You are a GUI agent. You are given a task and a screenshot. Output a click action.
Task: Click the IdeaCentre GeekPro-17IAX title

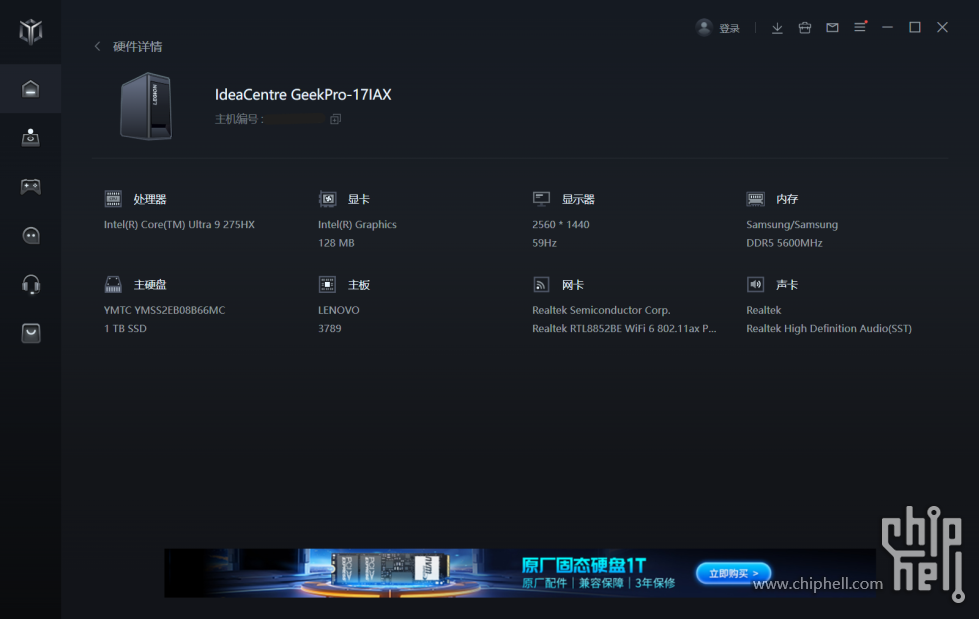303,94
